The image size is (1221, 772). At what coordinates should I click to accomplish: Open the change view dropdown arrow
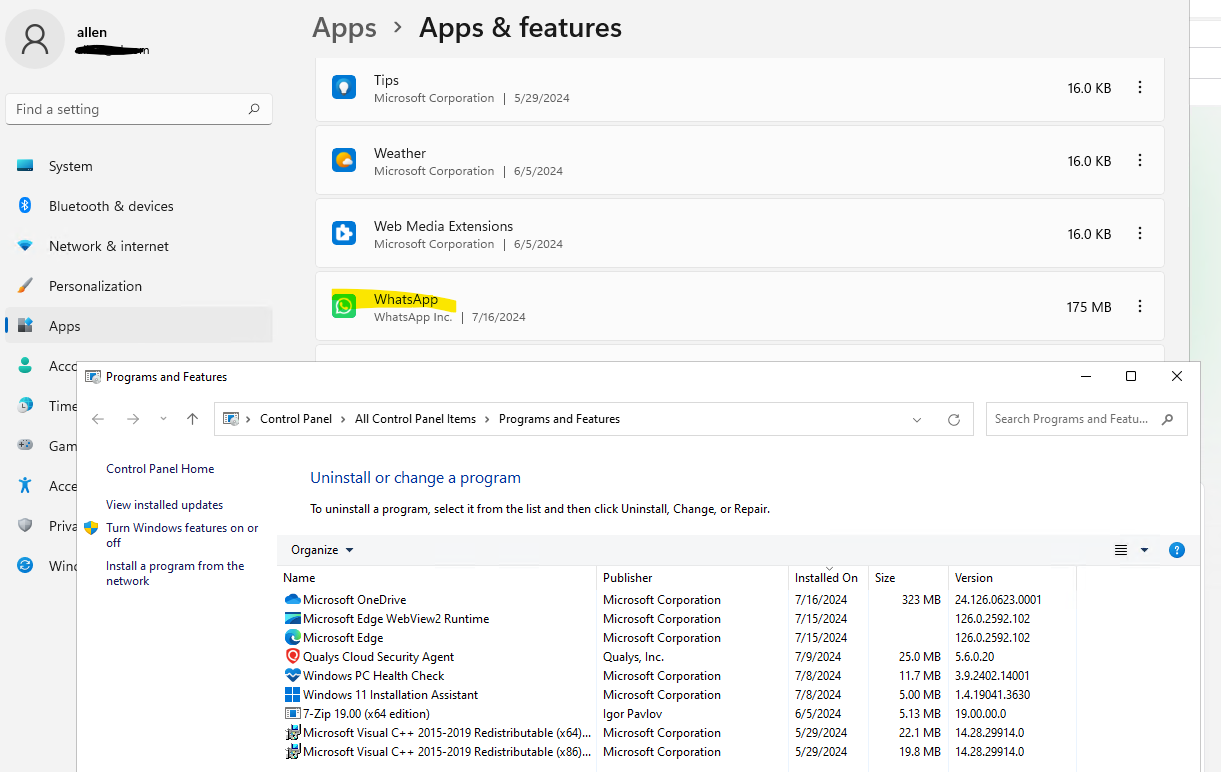click(1145, 550)
